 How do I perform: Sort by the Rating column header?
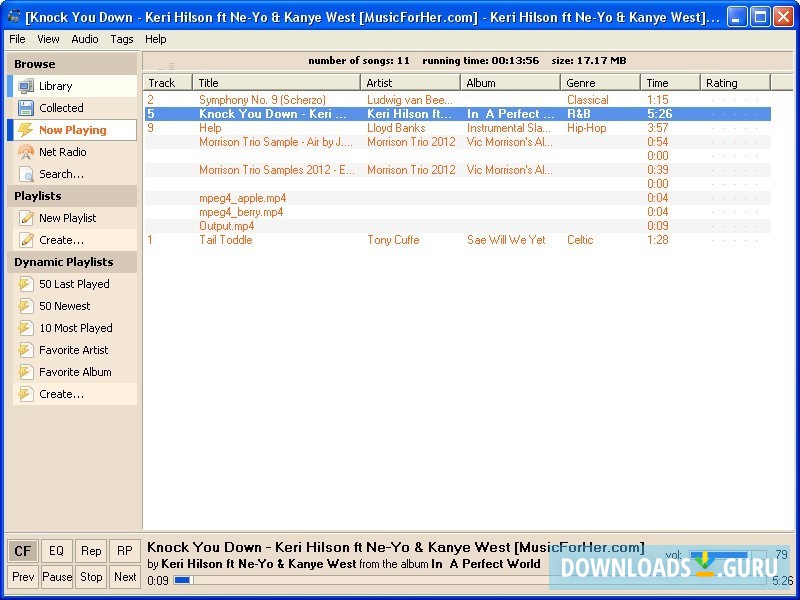click(735, 83)
